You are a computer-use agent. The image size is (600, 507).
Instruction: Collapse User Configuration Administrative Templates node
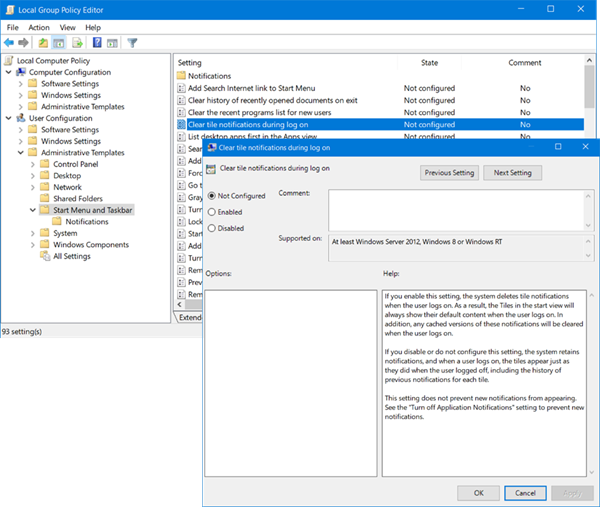coord(21,152)
